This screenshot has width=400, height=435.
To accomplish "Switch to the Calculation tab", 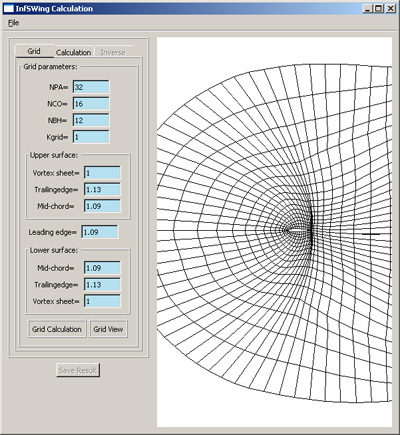I will point(73,52).
